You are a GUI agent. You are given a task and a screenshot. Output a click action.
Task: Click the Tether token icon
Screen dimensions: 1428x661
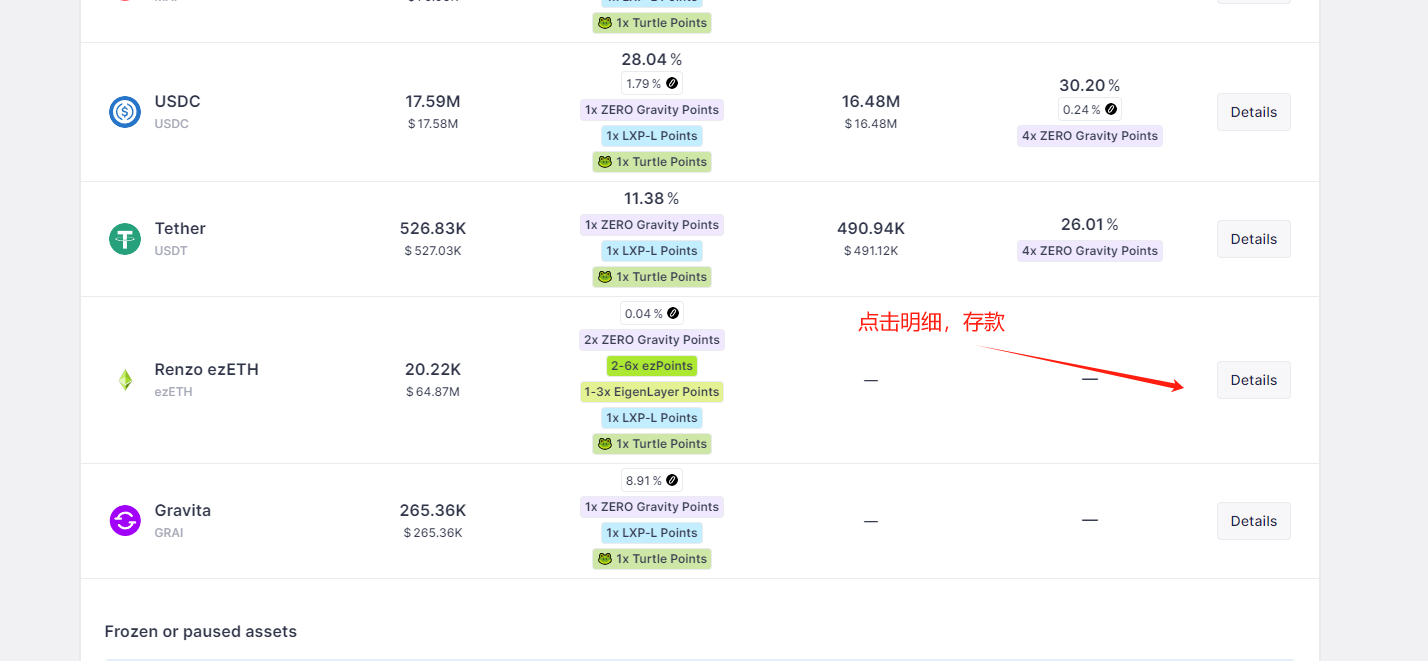[125, 239]
